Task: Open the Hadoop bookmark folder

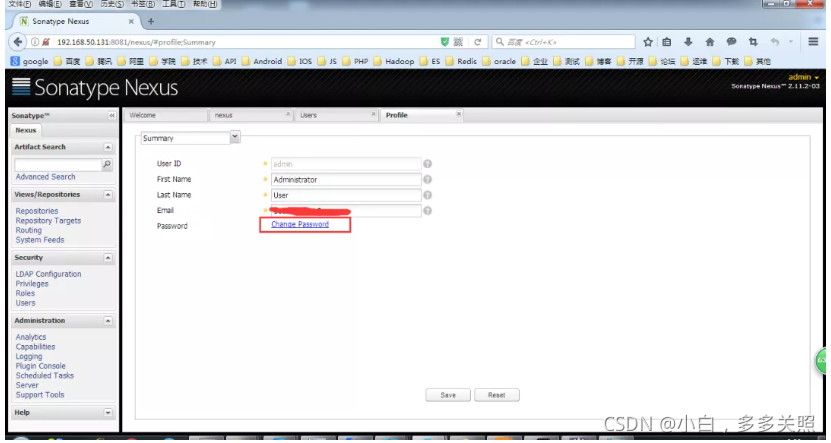Action: (x=394, y=61)
